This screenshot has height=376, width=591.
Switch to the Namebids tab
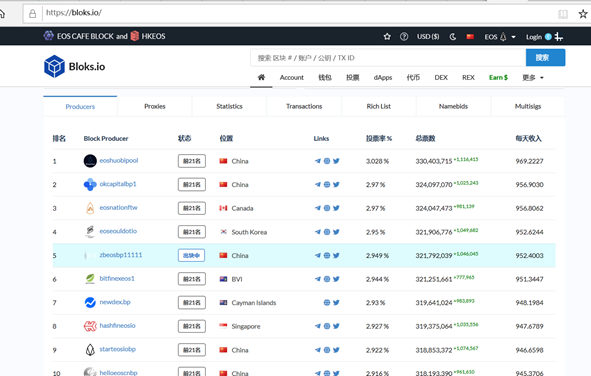click(x=453, y=106)
